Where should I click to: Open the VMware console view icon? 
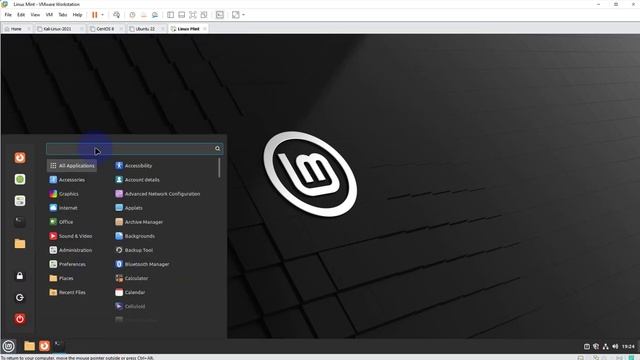point(220,15)
